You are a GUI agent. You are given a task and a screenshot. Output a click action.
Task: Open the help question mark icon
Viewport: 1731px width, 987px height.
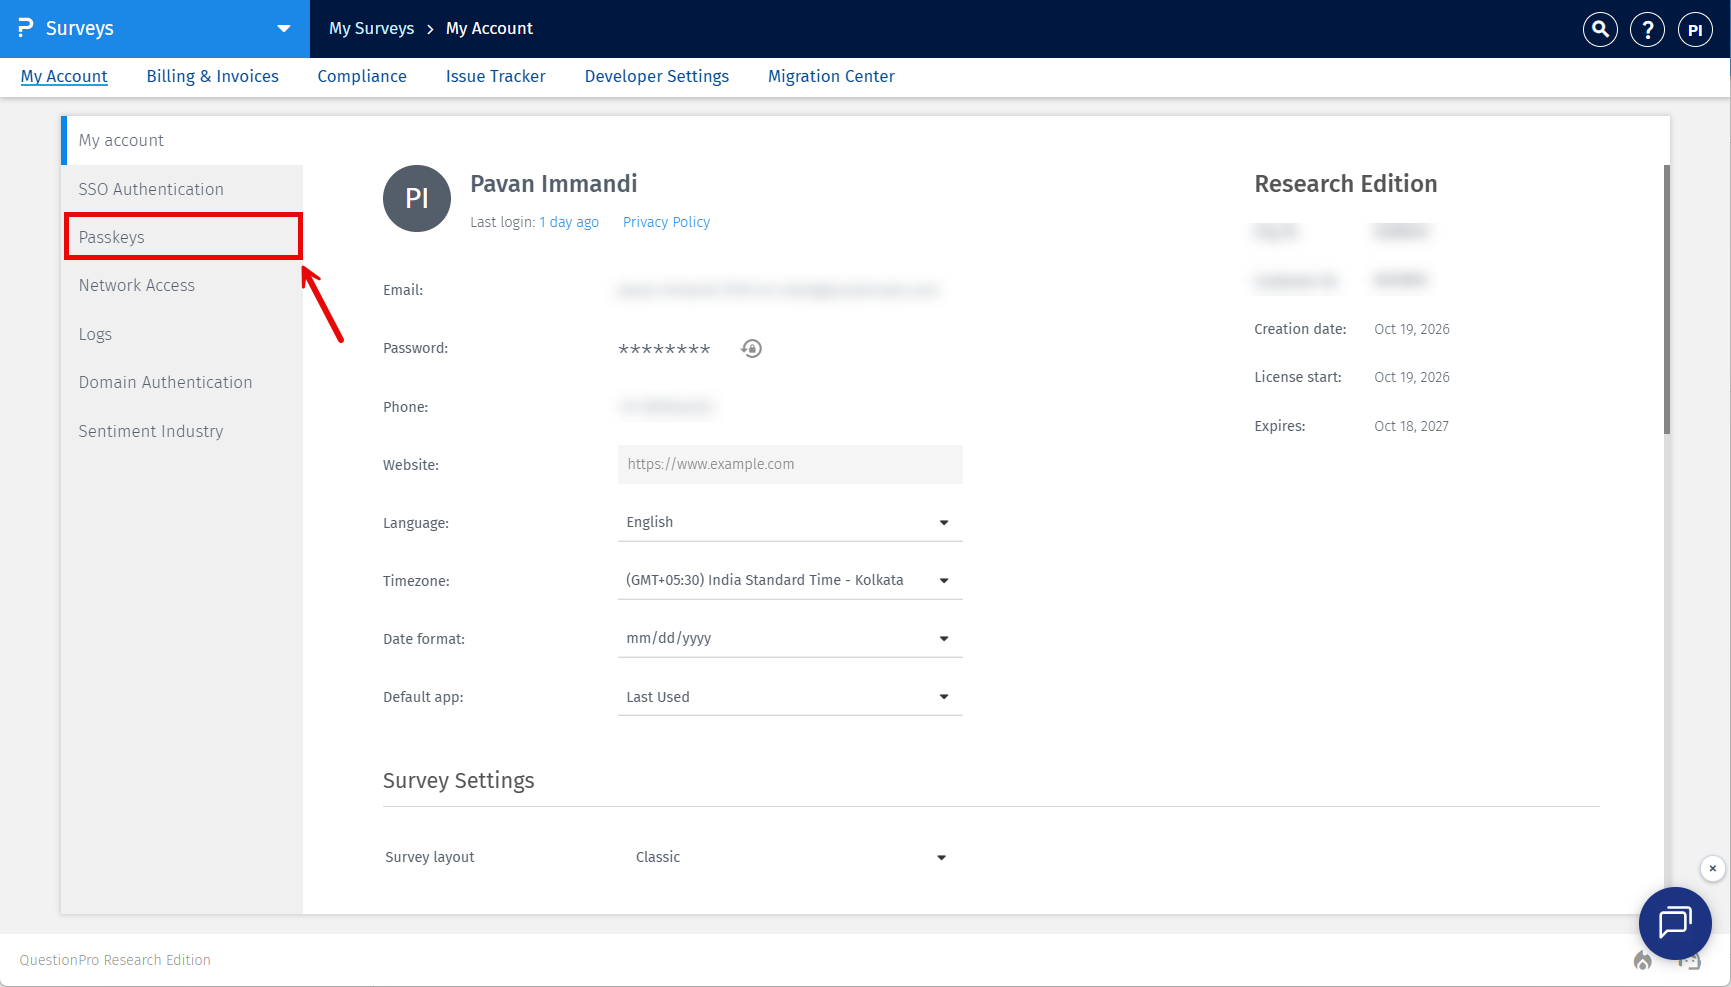point(1647,29)
